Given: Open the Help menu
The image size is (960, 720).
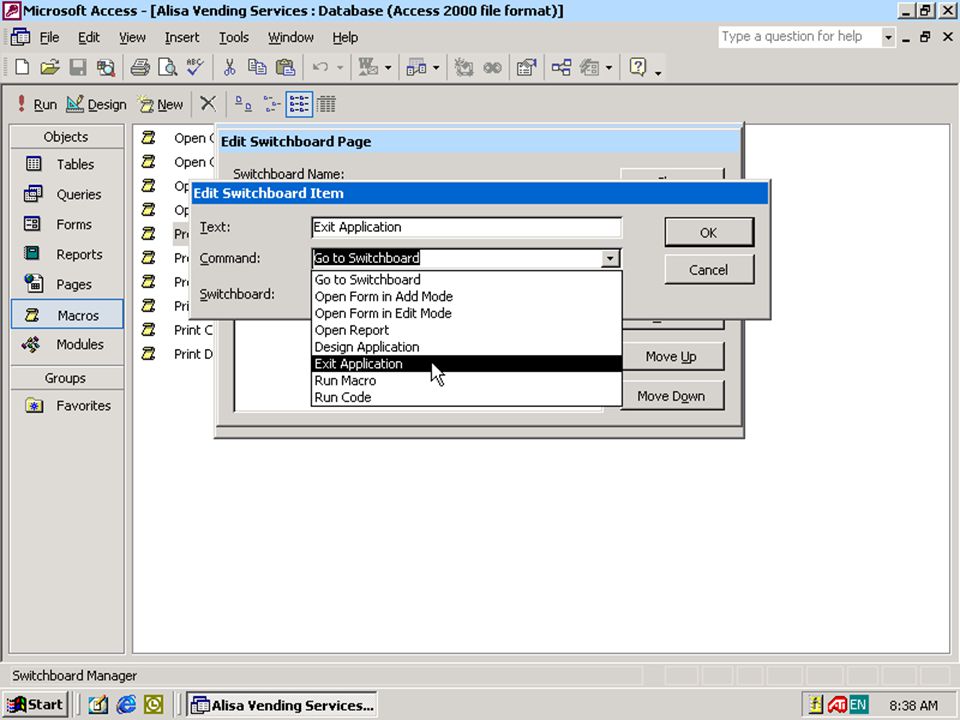Looking at the screenshot, I should (x=345, y=37).
